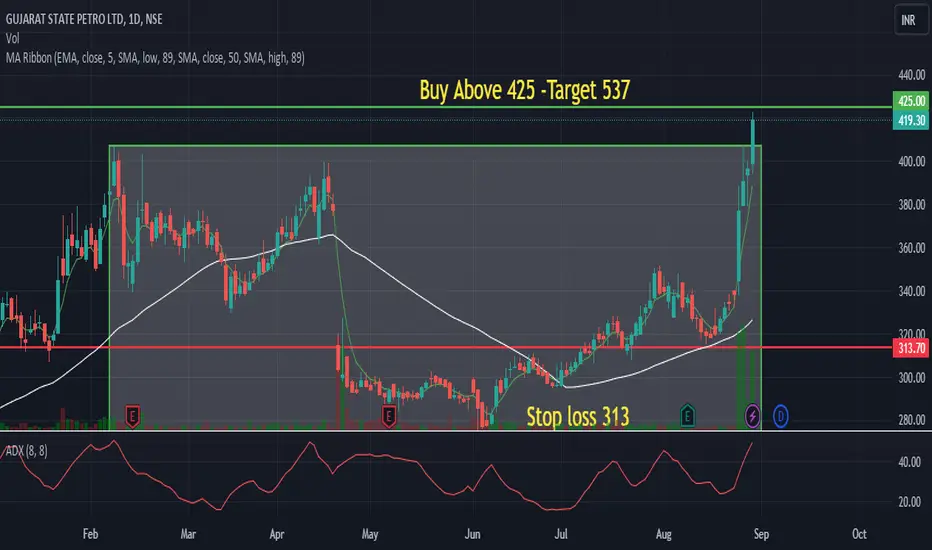Click the Mar label on time axis
Screen dimensions: 932x550
tap(188, 534)
